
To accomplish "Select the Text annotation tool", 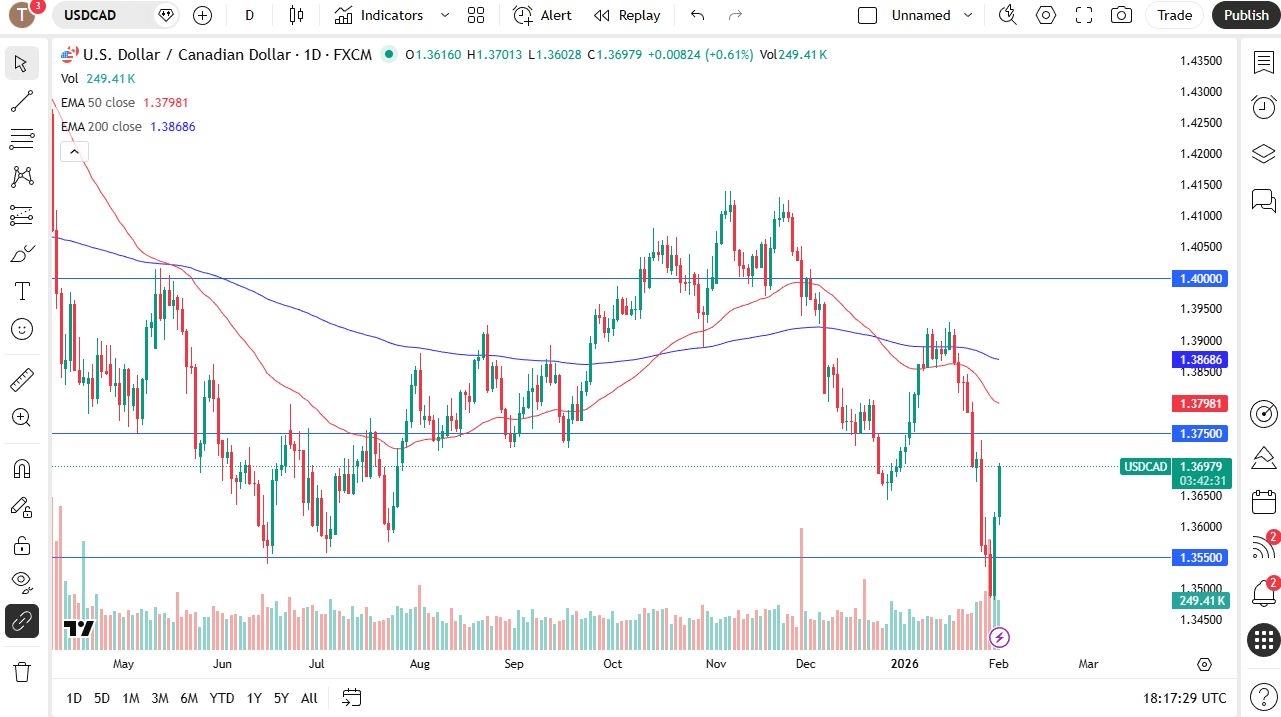I will pos(22,291).
